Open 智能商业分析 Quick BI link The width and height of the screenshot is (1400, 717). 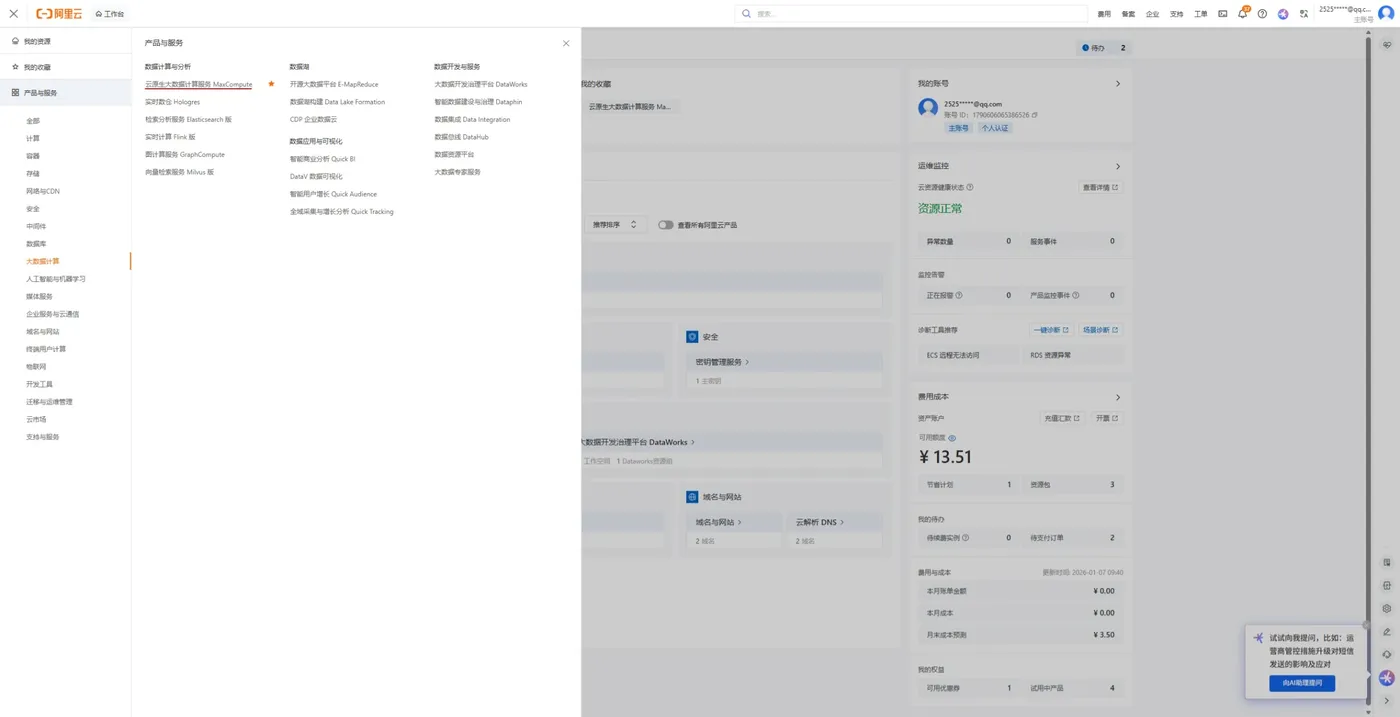pos(322,159)
